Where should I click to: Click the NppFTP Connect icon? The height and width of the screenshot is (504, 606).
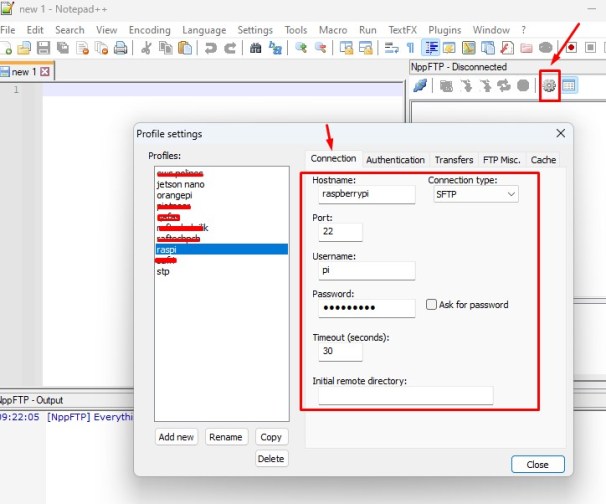[x=420, y=85]
